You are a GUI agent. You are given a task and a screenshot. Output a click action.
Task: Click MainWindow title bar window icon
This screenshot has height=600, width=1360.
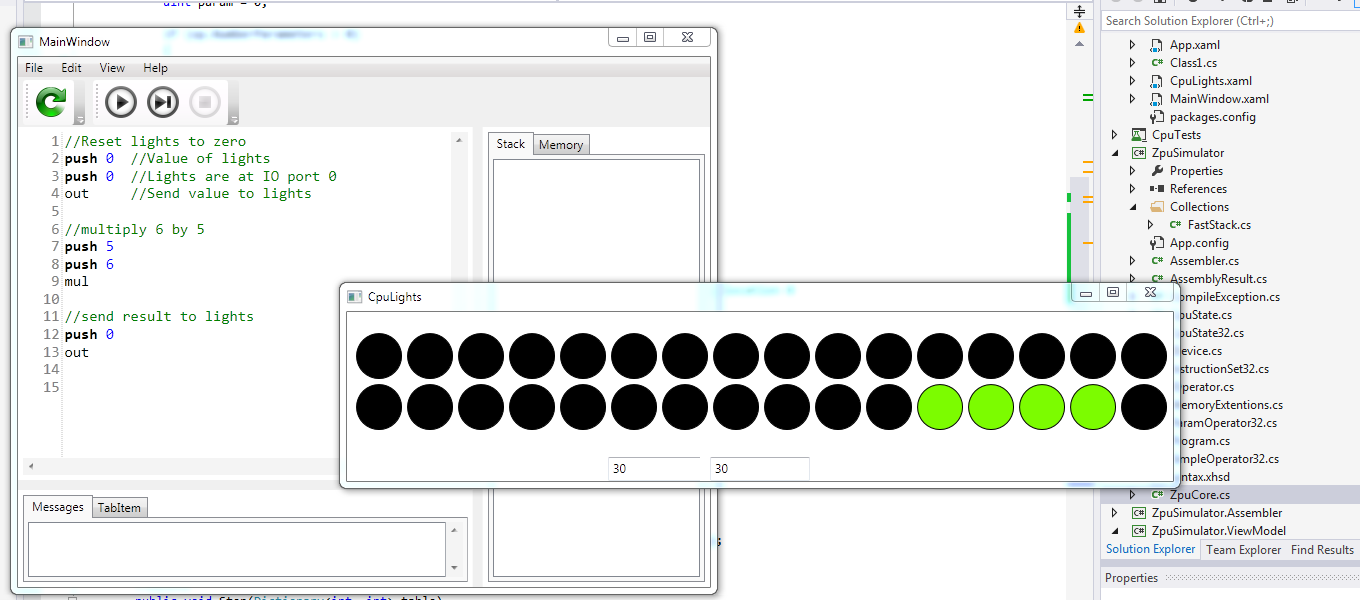pos(26,42)
